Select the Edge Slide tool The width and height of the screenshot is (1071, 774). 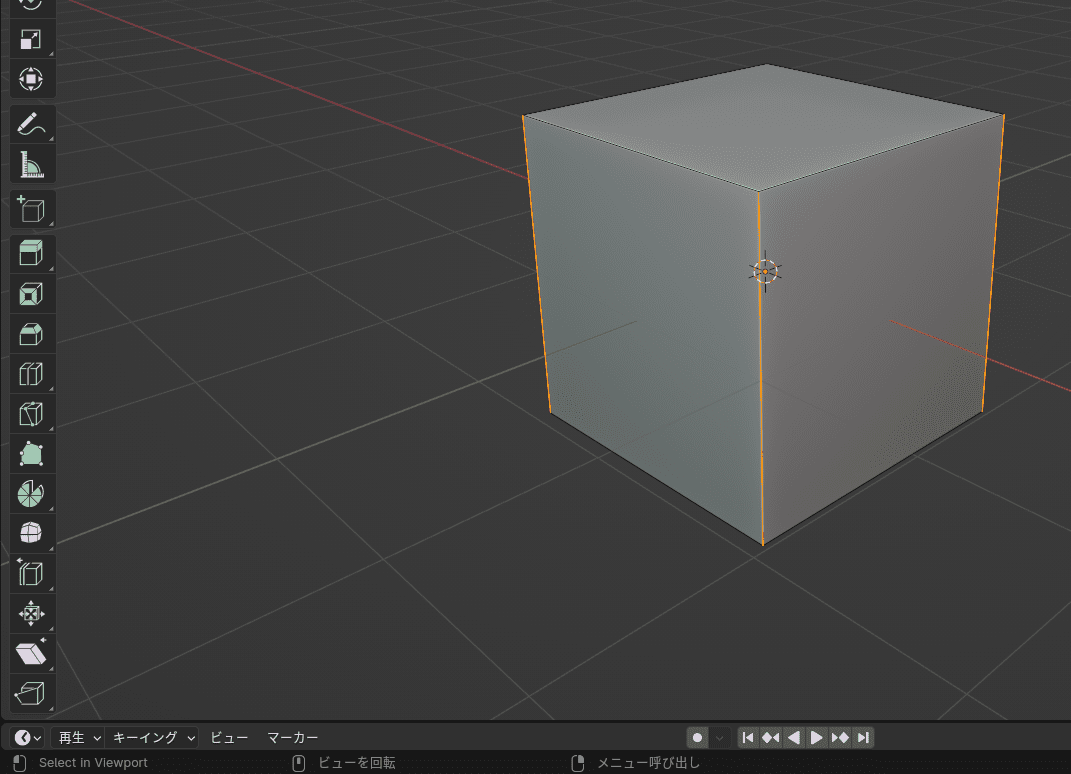pyautogui.click(x=31, y=573)
